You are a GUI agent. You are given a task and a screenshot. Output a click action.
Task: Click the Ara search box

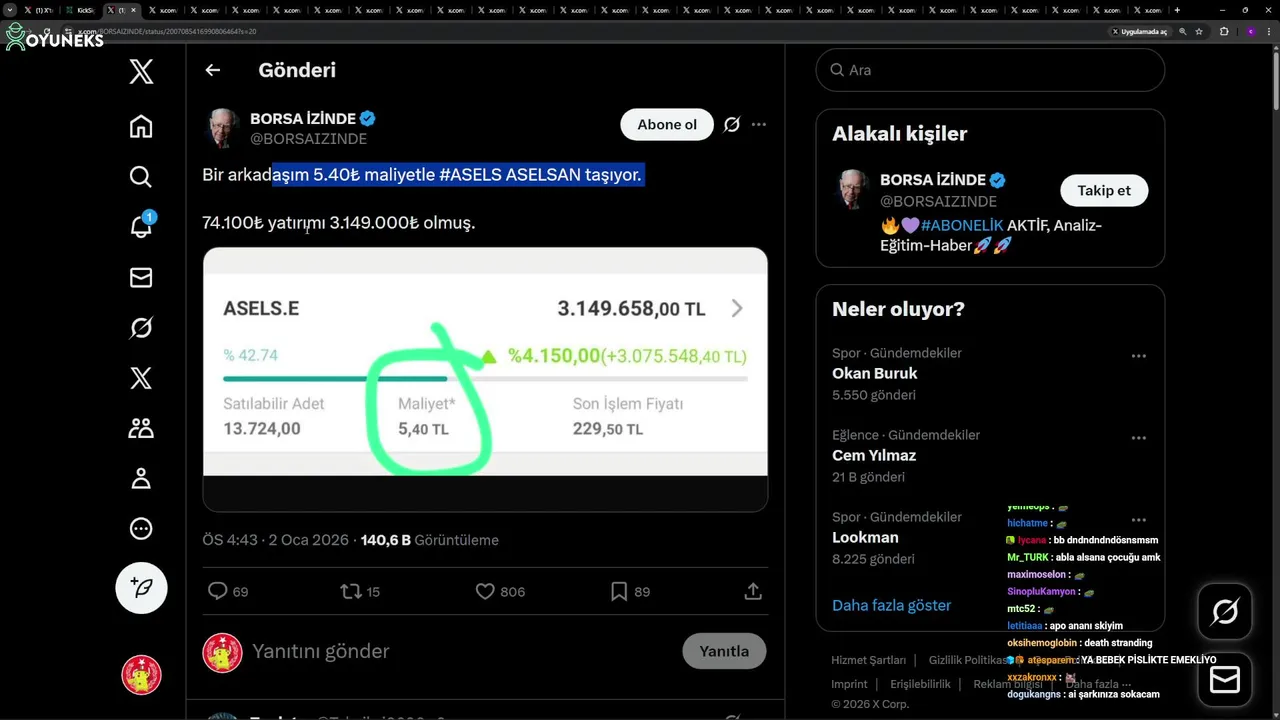[990, 70]
